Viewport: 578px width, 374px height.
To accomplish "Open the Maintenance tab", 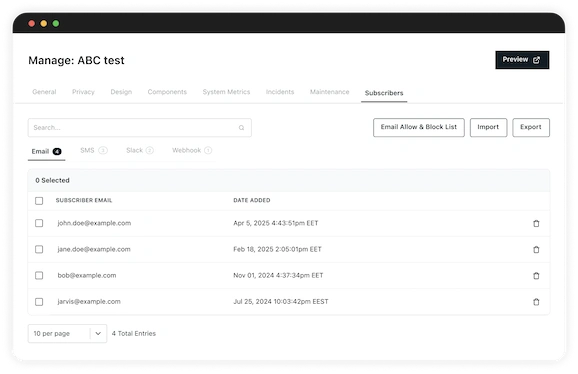I will click(x=330, y=92).
